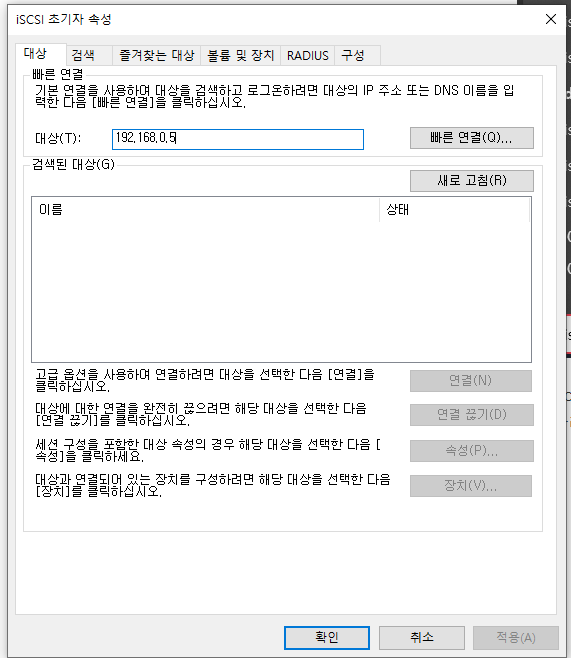Open the RADIUS tab
The image size is (571, 658).
tap(308, 55)
